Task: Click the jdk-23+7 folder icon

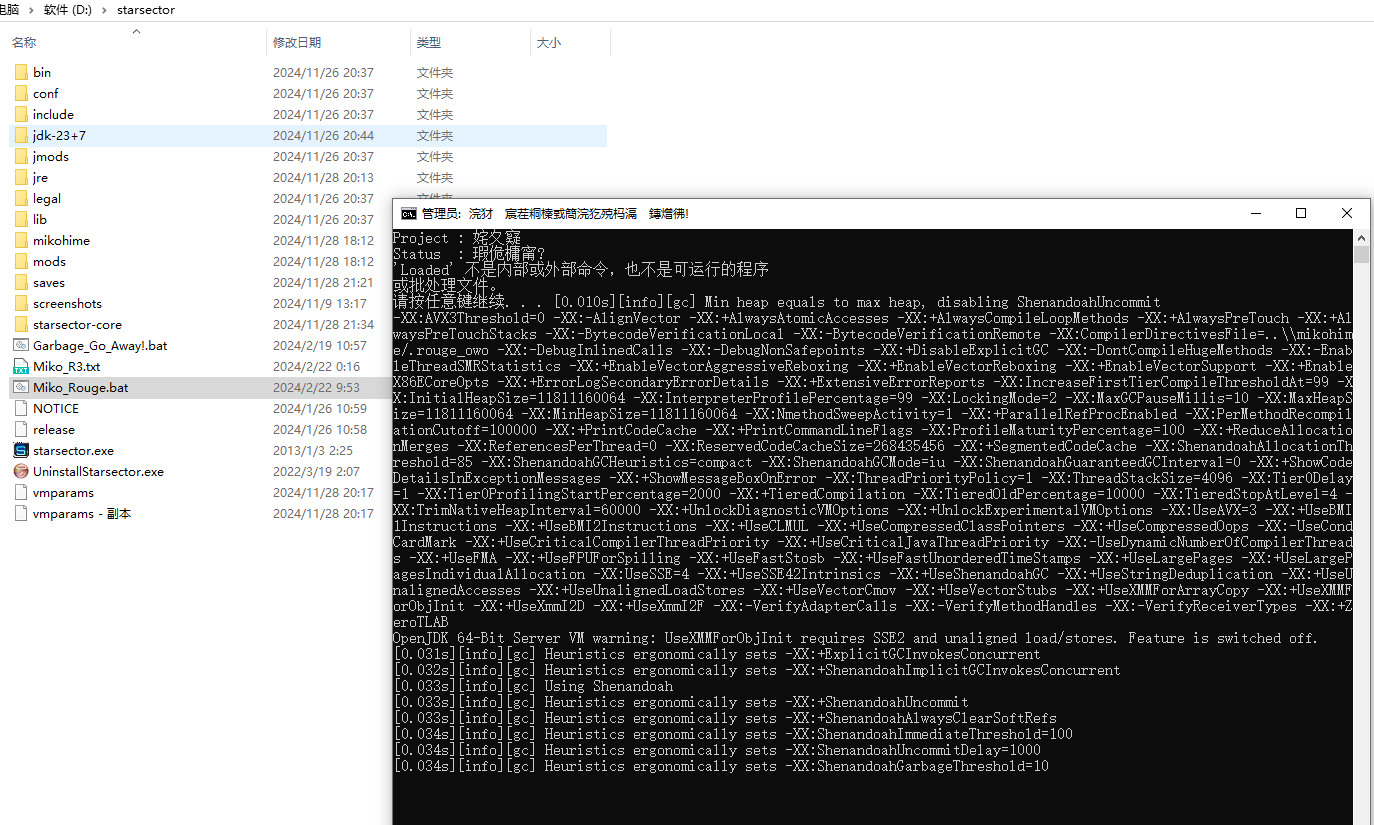Action: (21, 136)
